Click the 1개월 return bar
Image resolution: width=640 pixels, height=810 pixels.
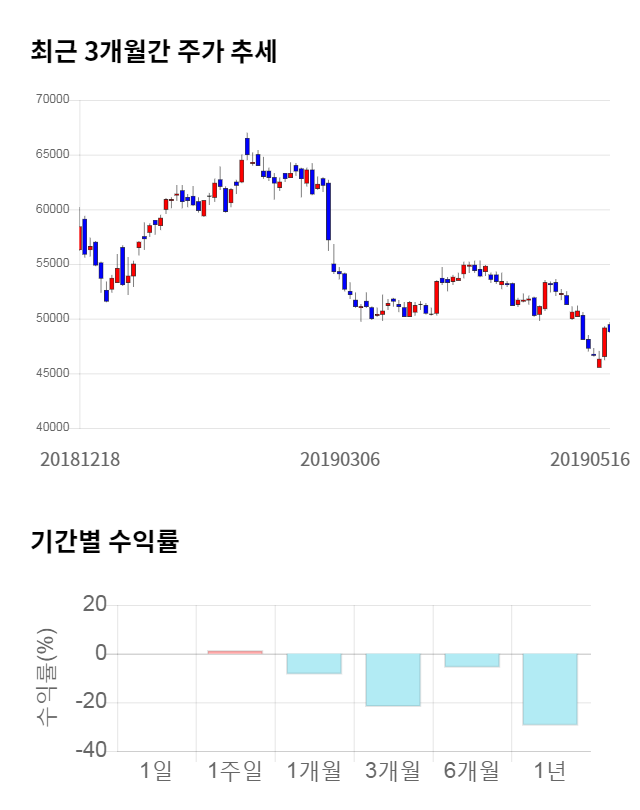click(x=314, y=664)
